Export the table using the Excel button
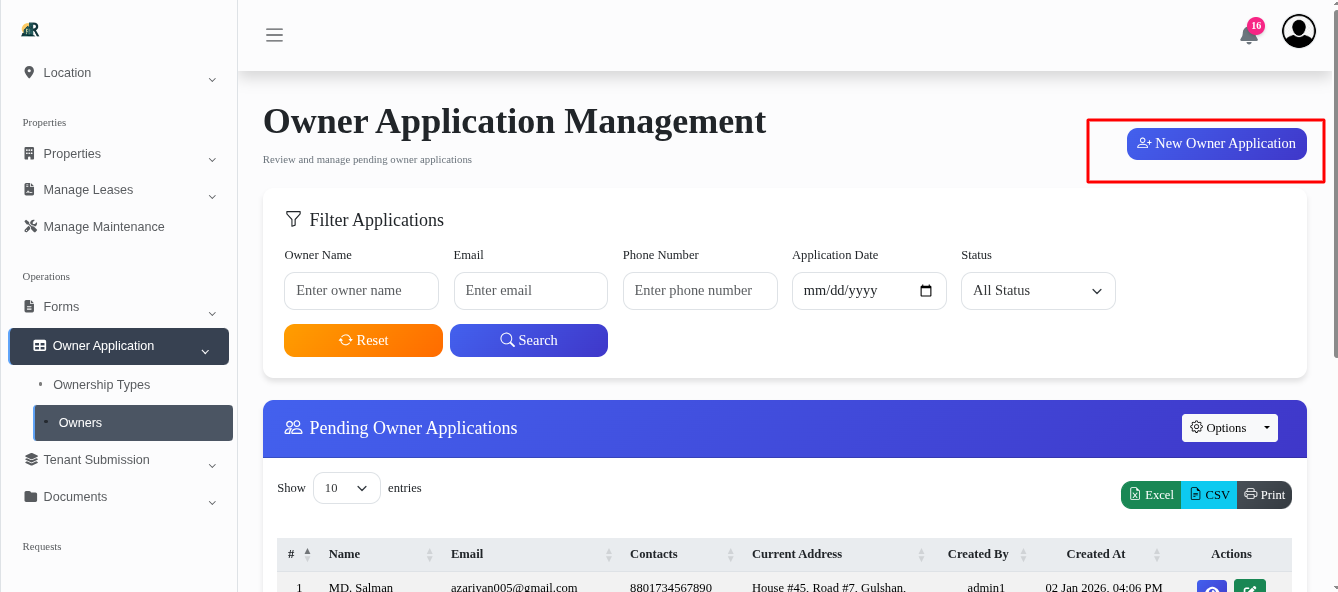 point(1151,494)
